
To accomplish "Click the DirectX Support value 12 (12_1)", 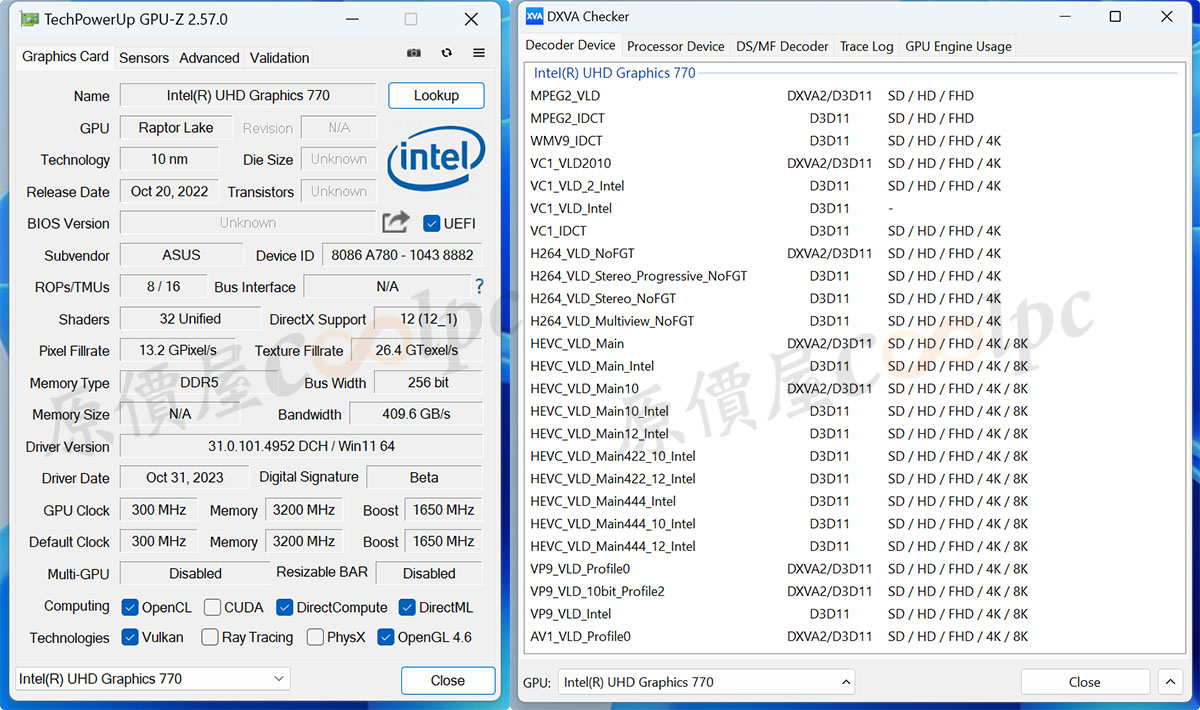I will 429,319.
